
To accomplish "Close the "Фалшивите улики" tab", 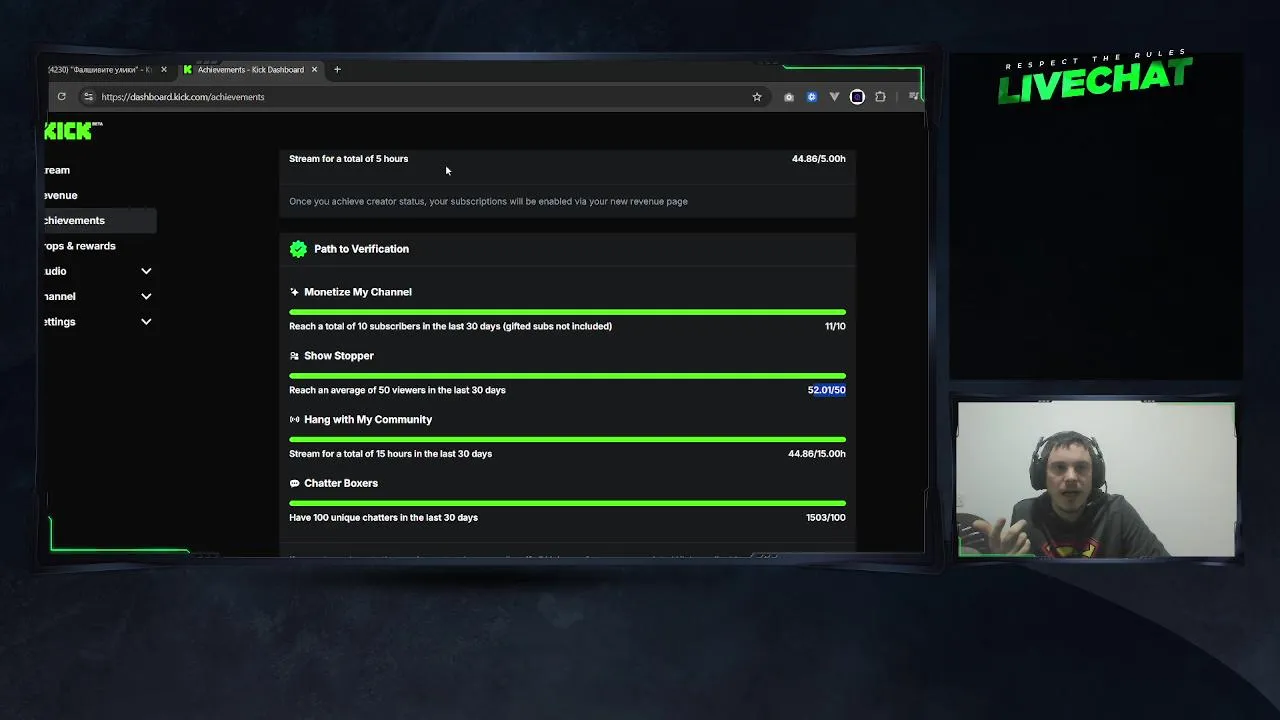I will (x=164, y=70).
